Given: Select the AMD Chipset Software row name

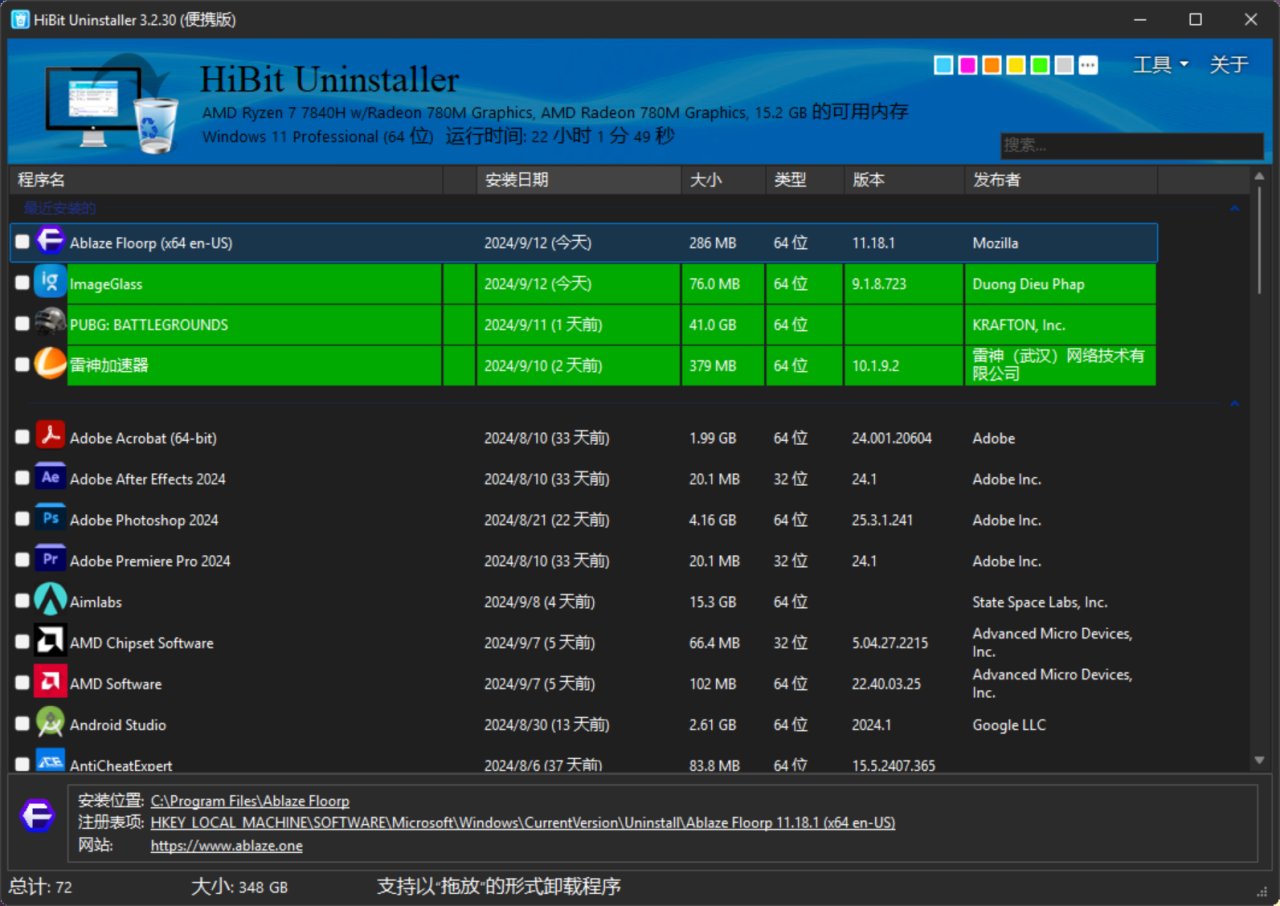Looking at the screenshot, I should click(x=142, y=643).
